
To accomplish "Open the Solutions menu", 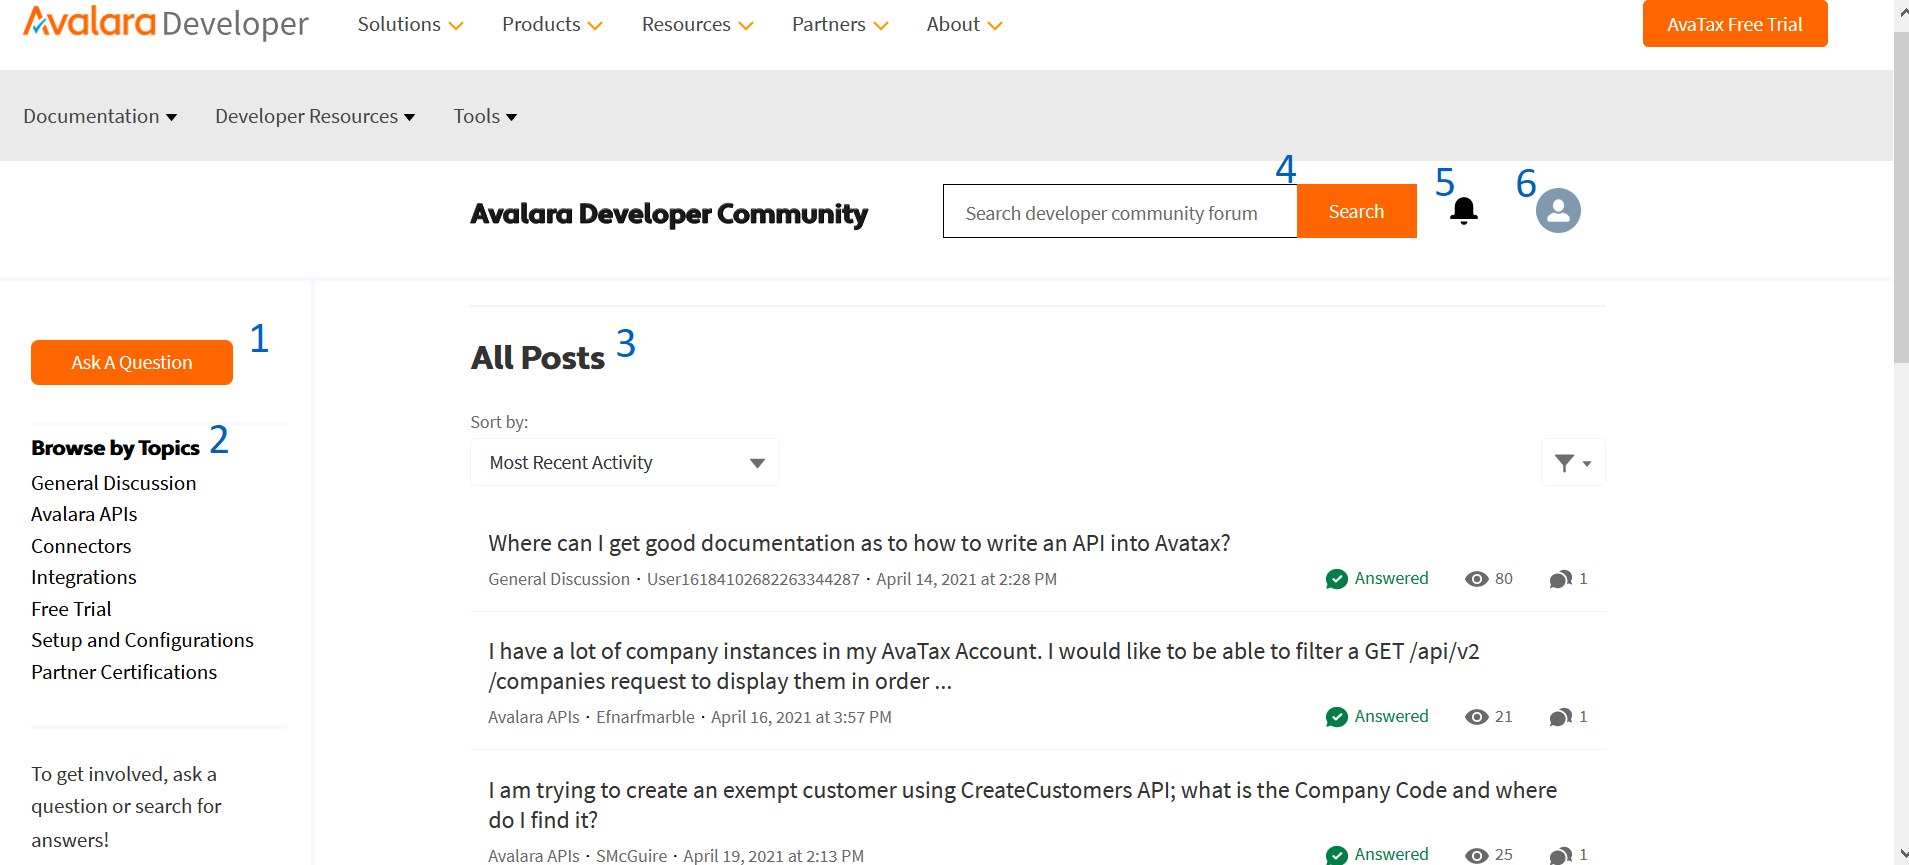I will point(410,25).
